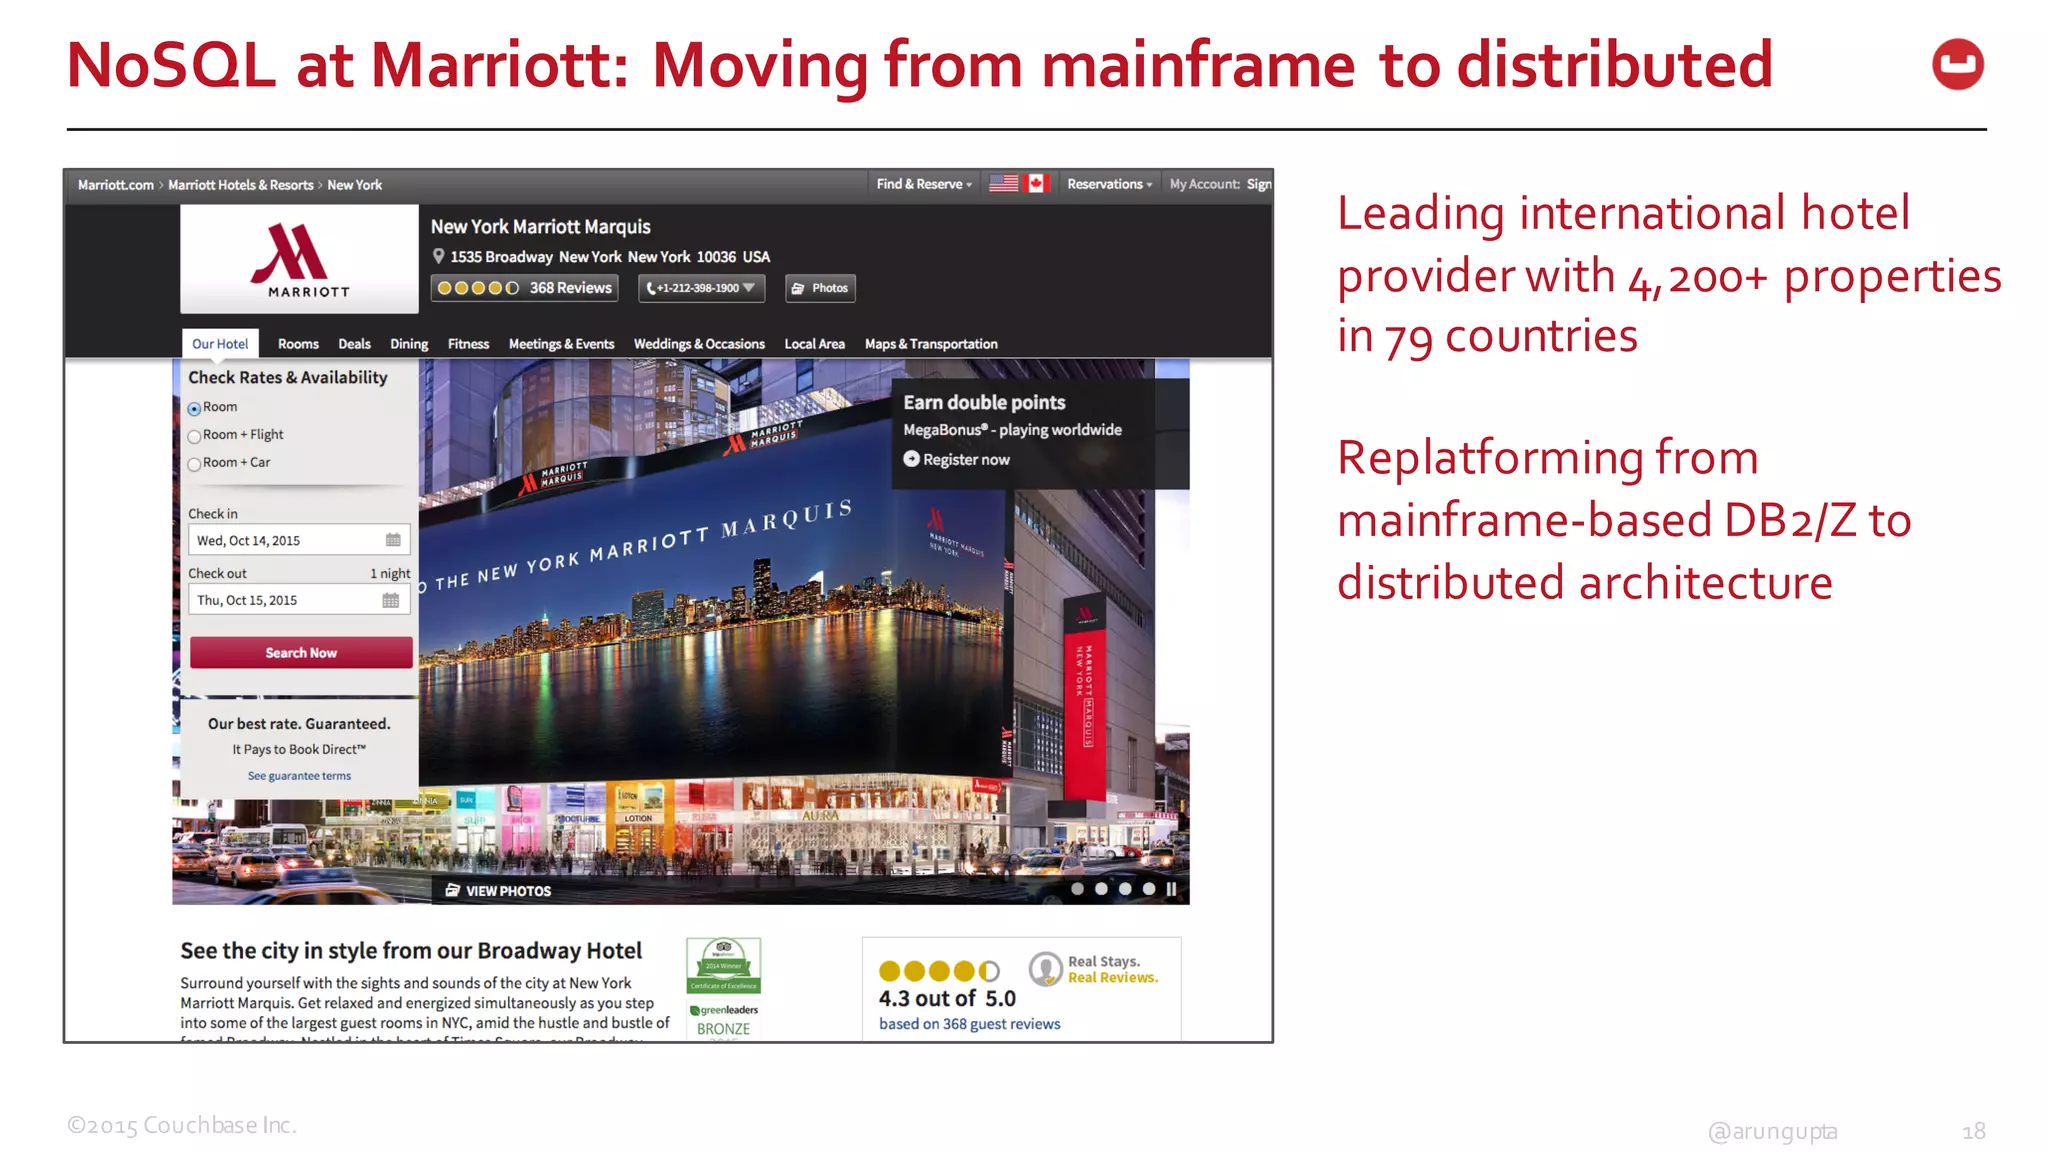
Task: Click the VIEW PHOTOS link
Action: pos(508,890)
